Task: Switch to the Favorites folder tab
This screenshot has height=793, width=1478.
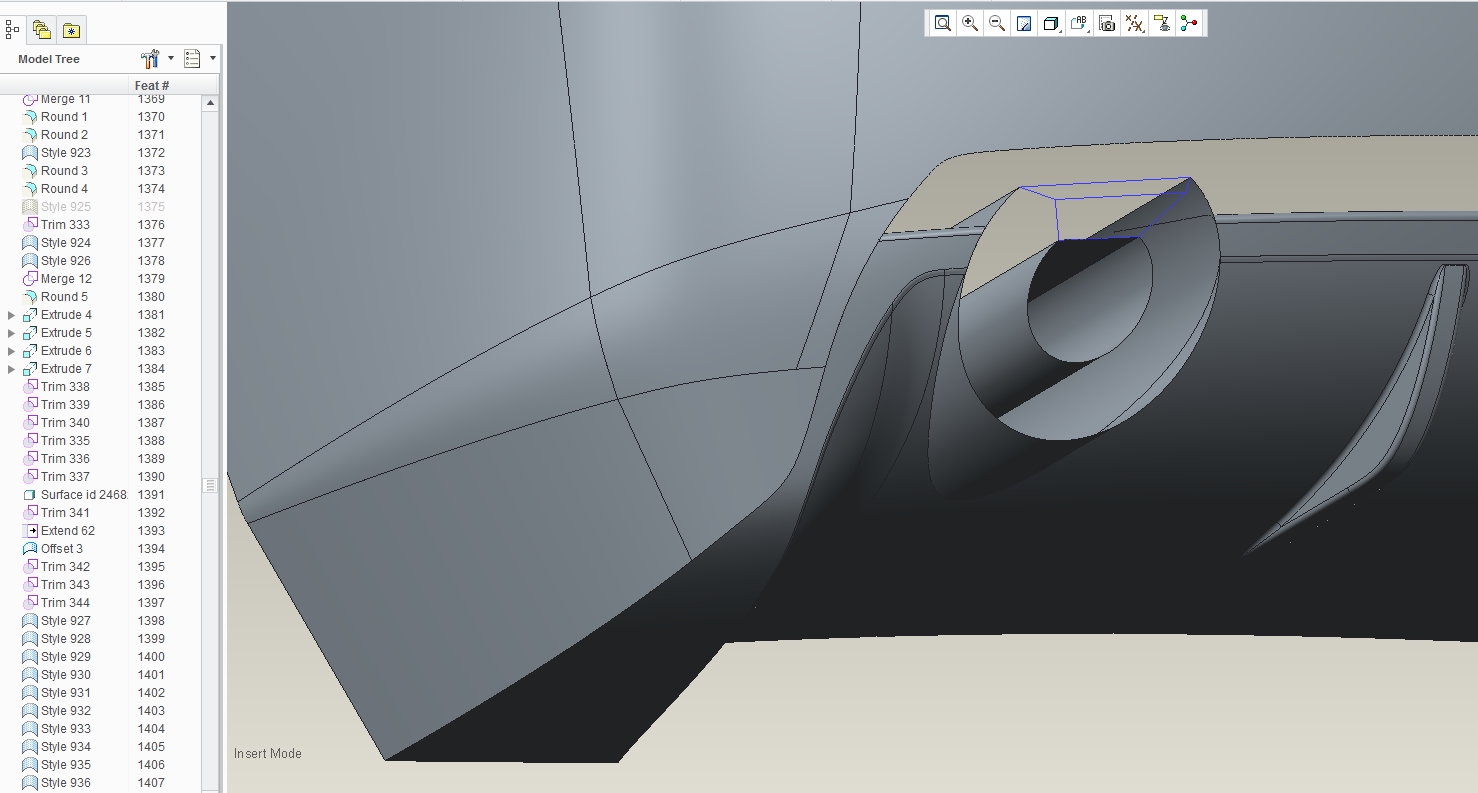Action: pos(71,30)
